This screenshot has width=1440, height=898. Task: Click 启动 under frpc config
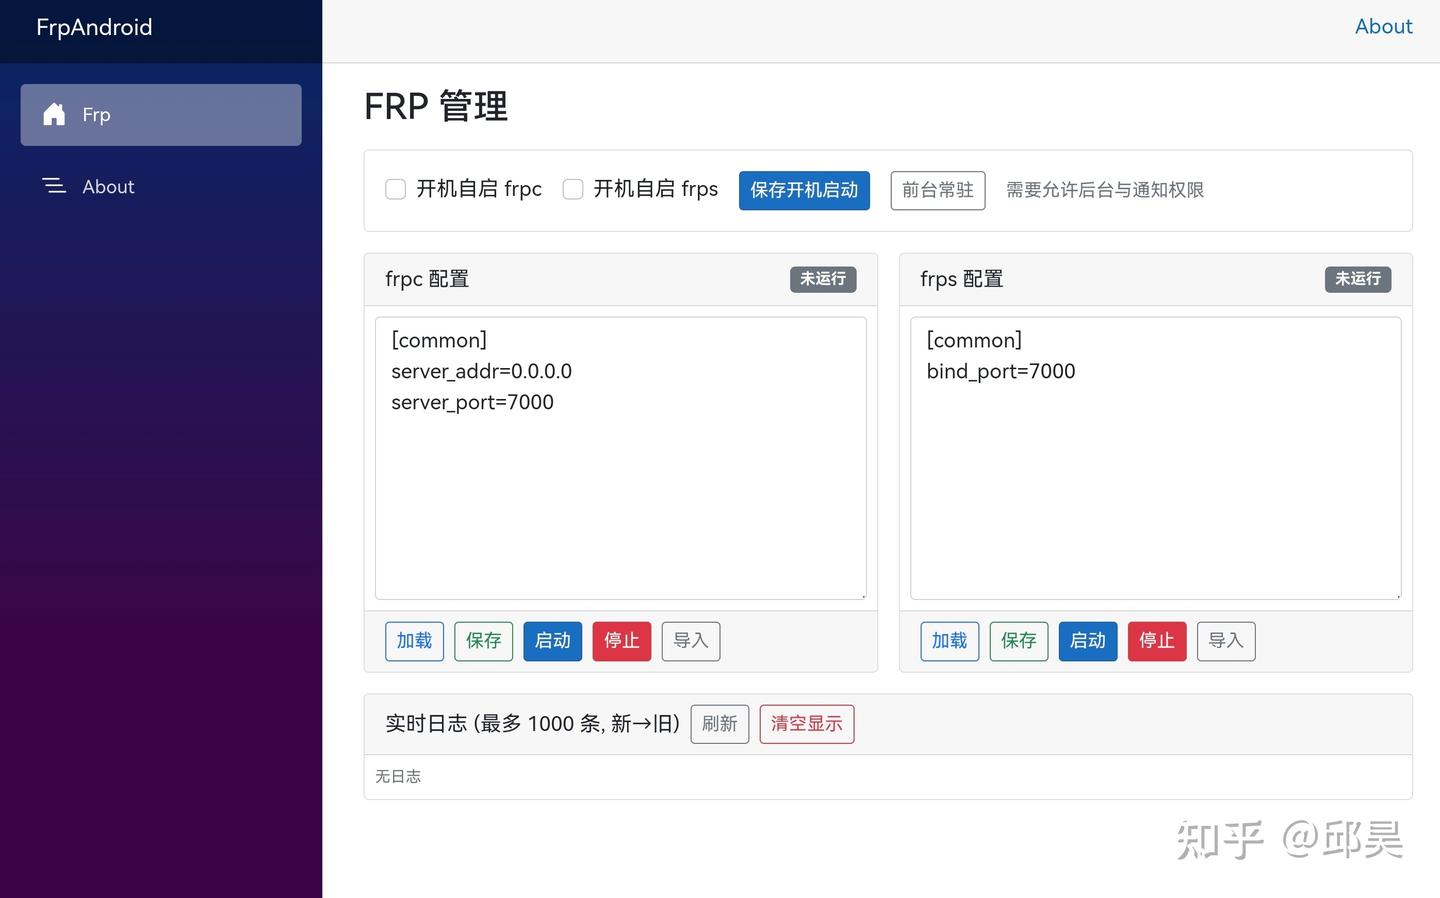(552, 641)
